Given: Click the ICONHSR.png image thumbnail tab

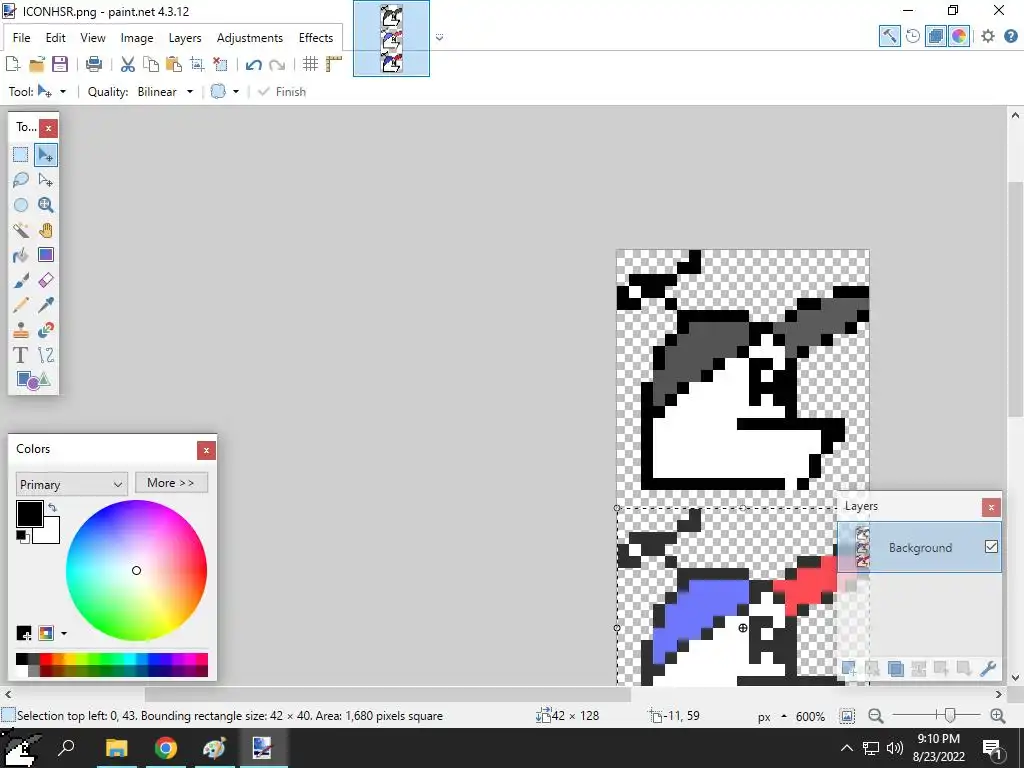Looking at the screenshot, I should coord(391,39).
